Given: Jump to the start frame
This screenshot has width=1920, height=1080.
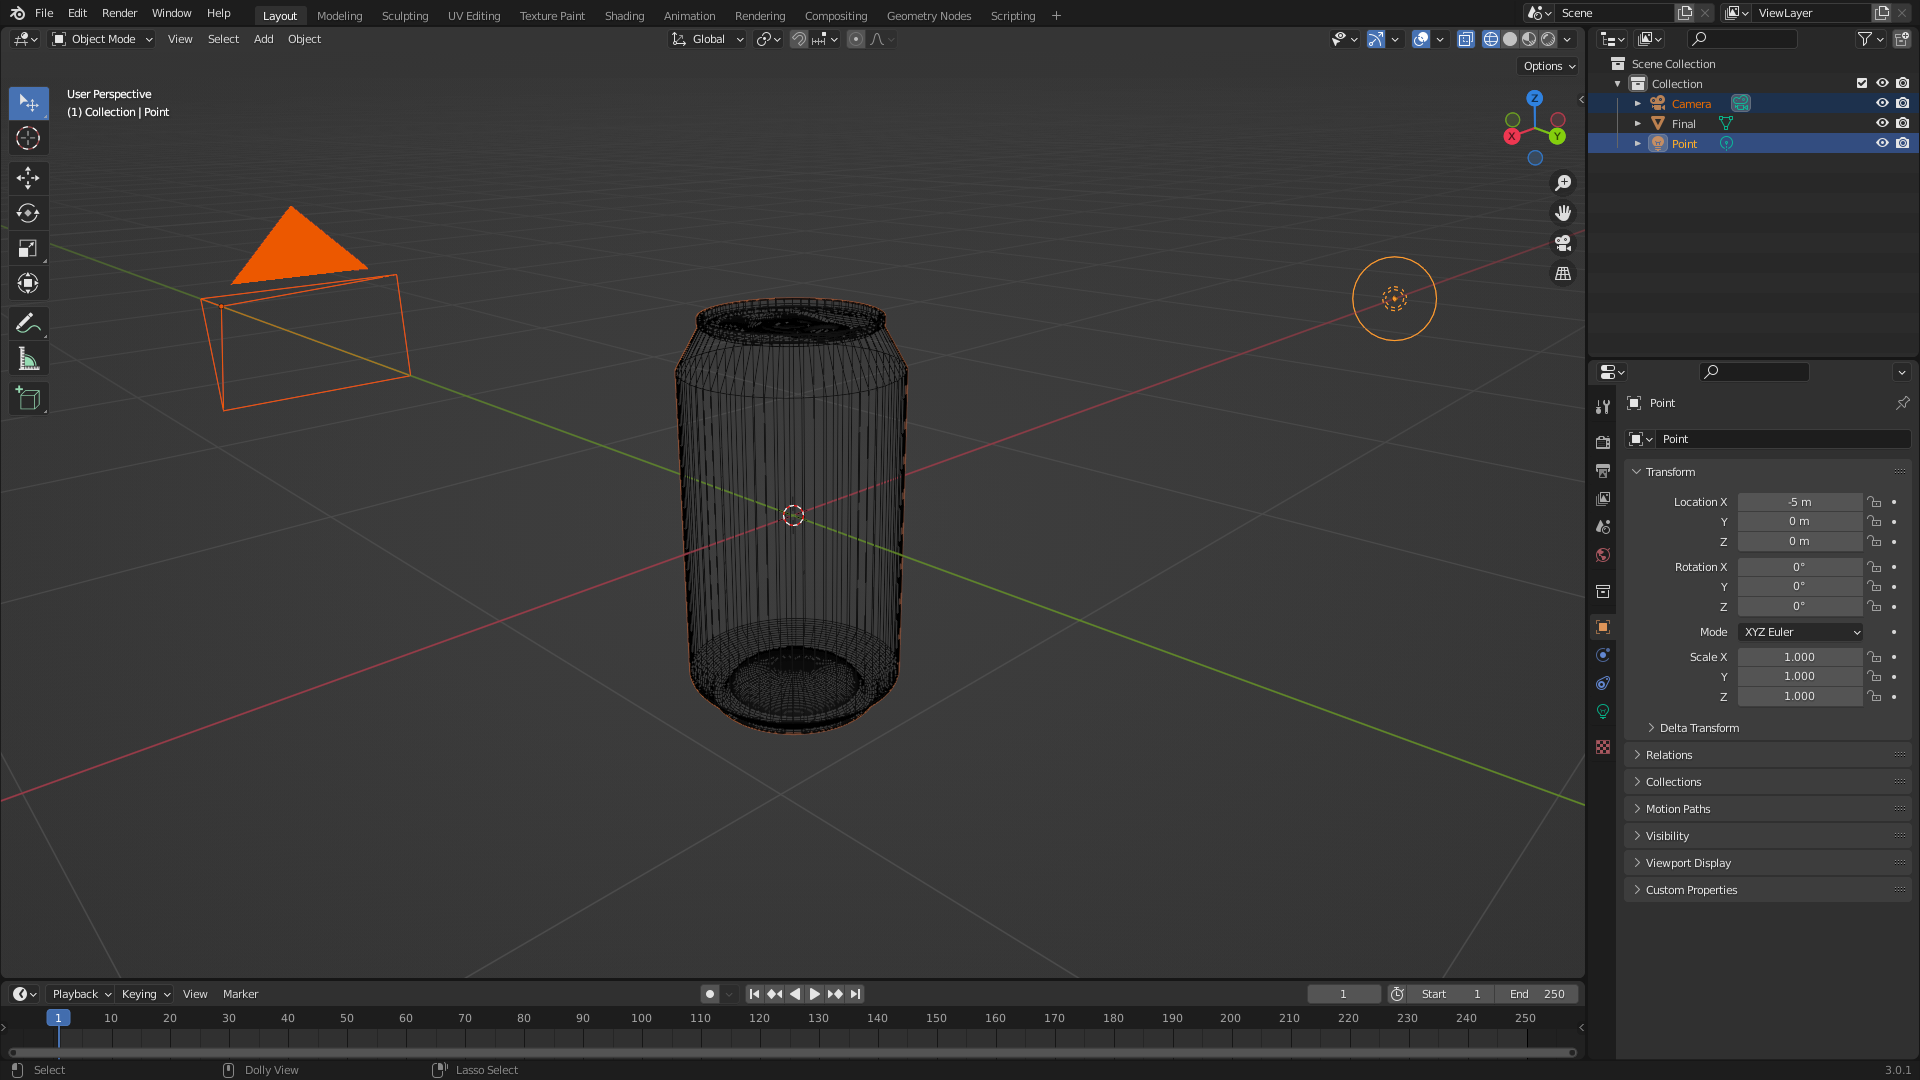Looking at the screenshot, I should (754, 994).
